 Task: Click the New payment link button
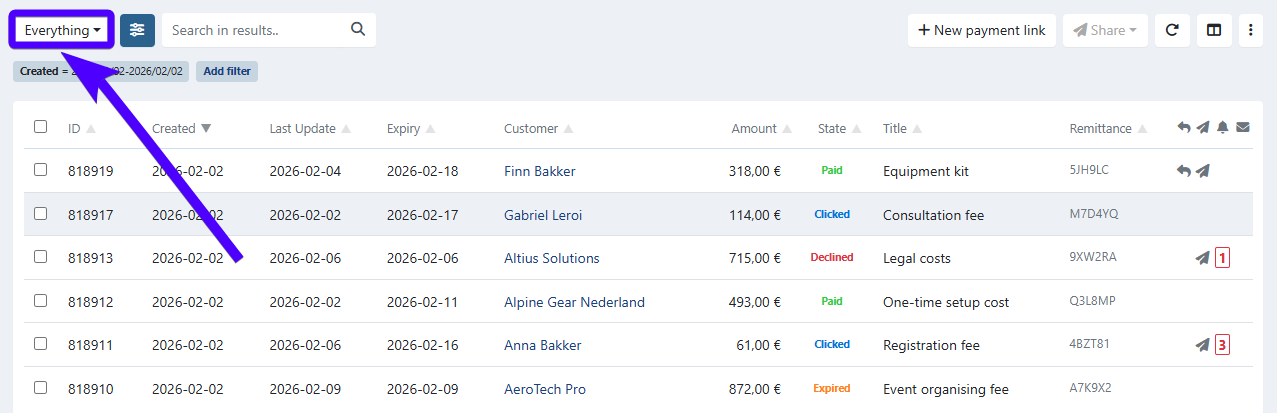pos(981,30)
